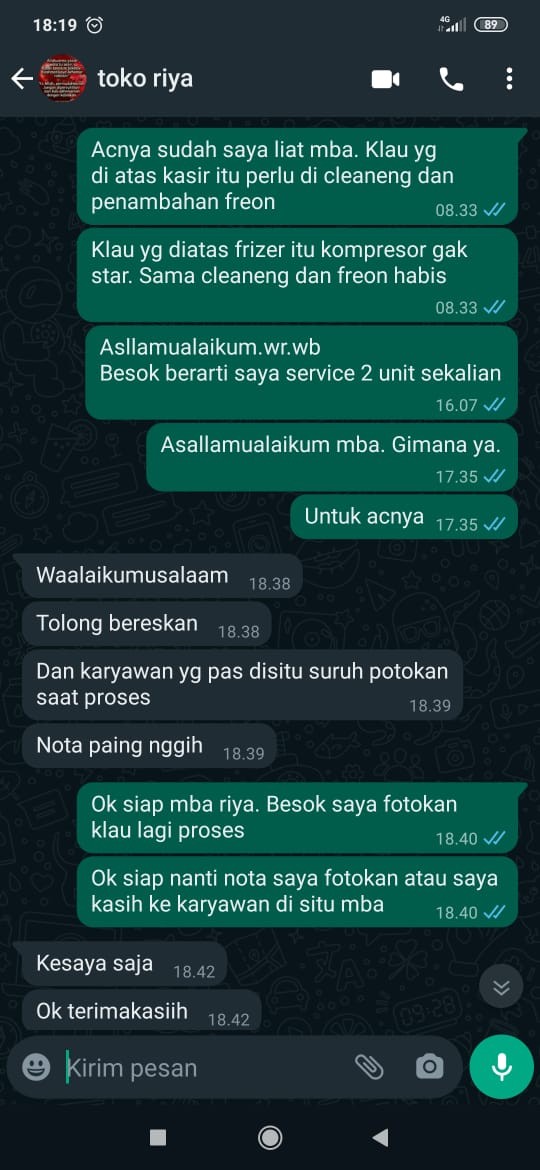Select the "Nota paing nggih" message bubble
This screenshot has height=1170, width=540.
click(149, 746)
